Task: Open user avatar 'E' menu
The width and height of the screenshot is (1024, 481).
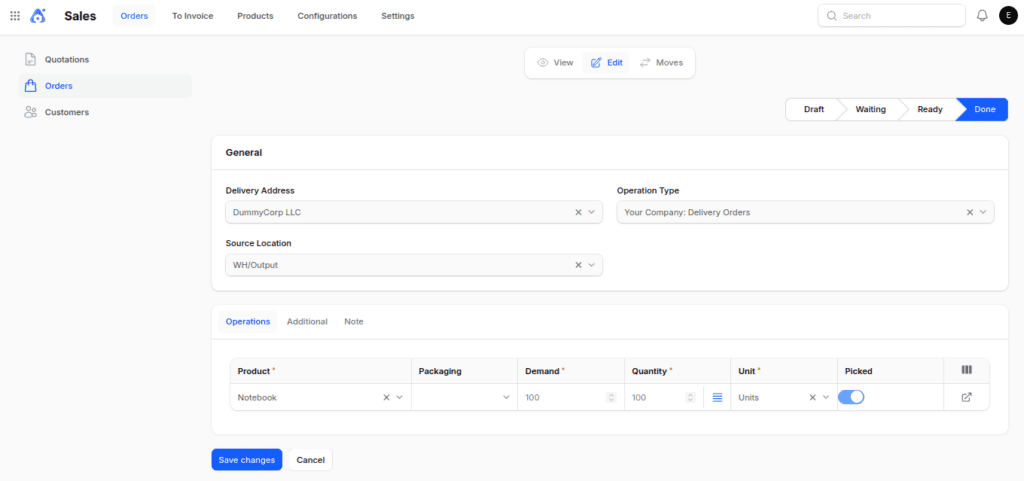Action: pyautogui.click(x=1008, y=16)
